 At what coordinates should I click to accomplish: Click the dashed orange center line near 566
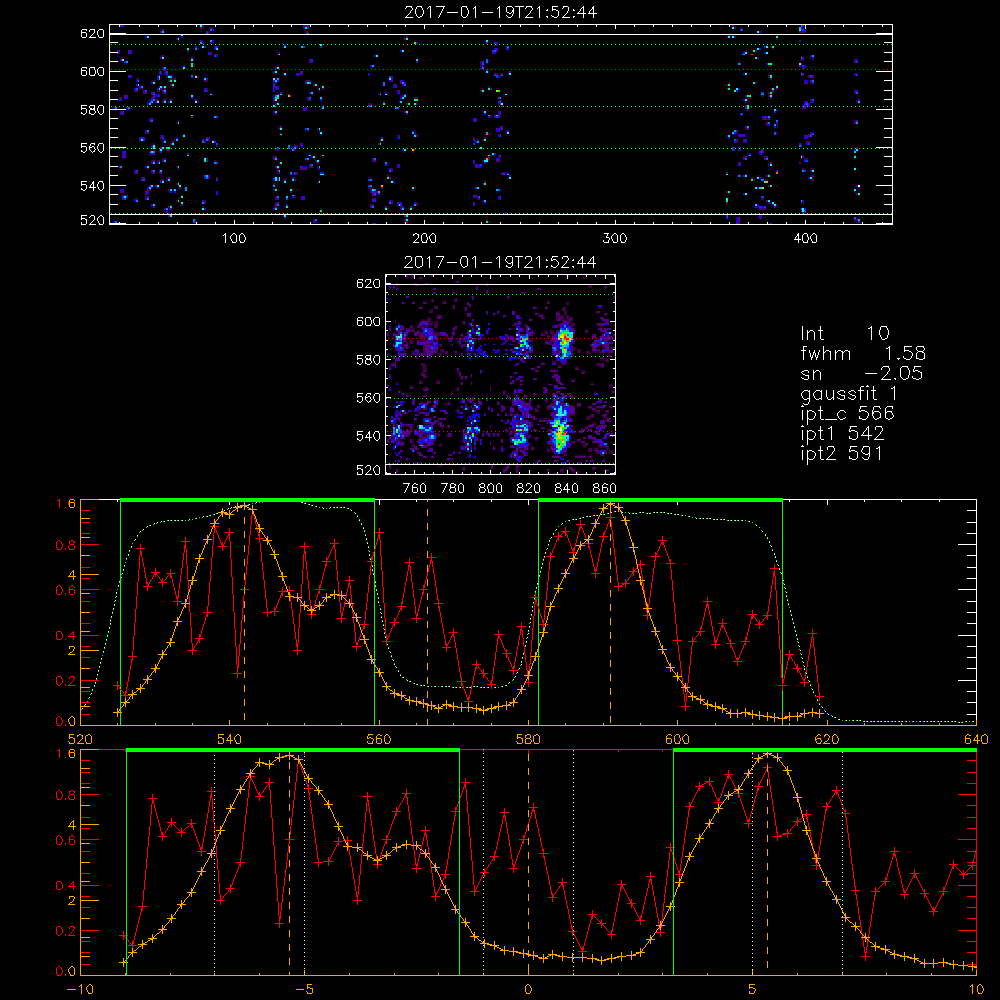pos(427,613)
